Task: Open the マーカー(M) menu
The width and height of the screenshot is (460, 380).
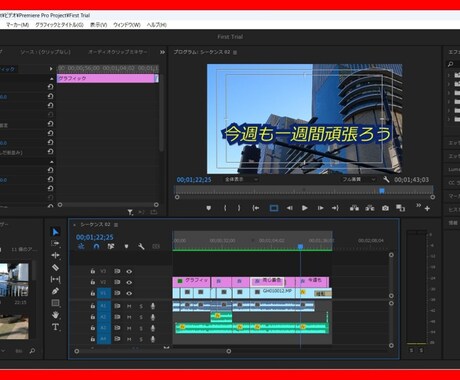Action: (17, 25)
